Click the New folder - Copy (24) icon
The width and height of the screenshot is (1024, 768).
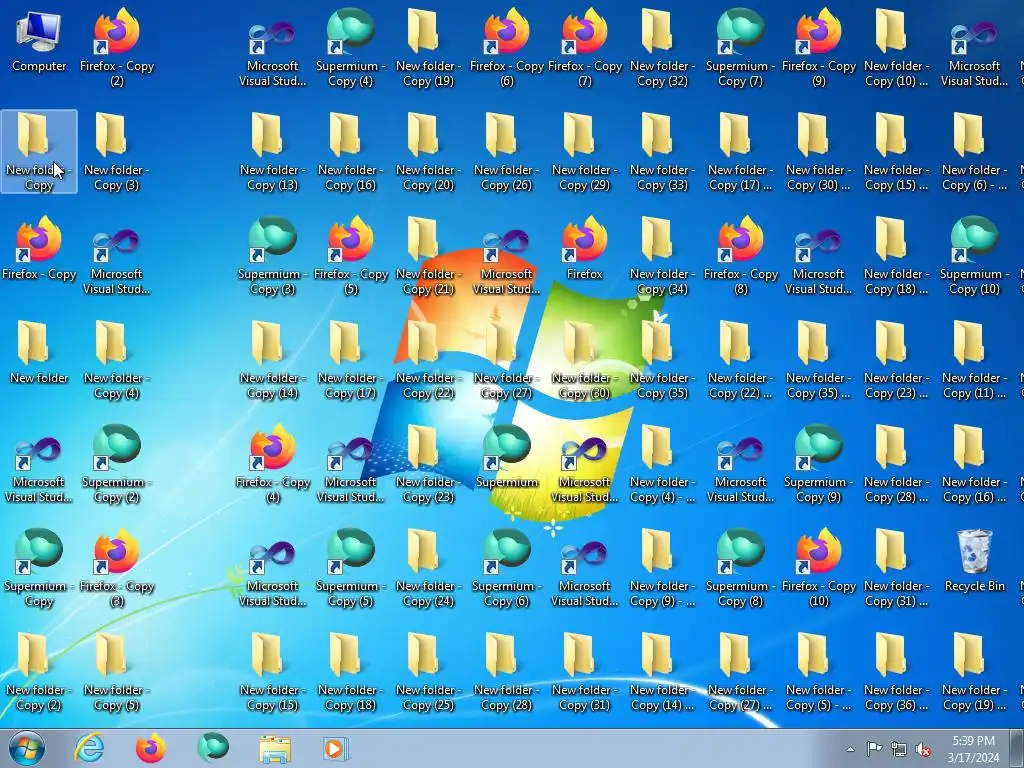point(428,568)
